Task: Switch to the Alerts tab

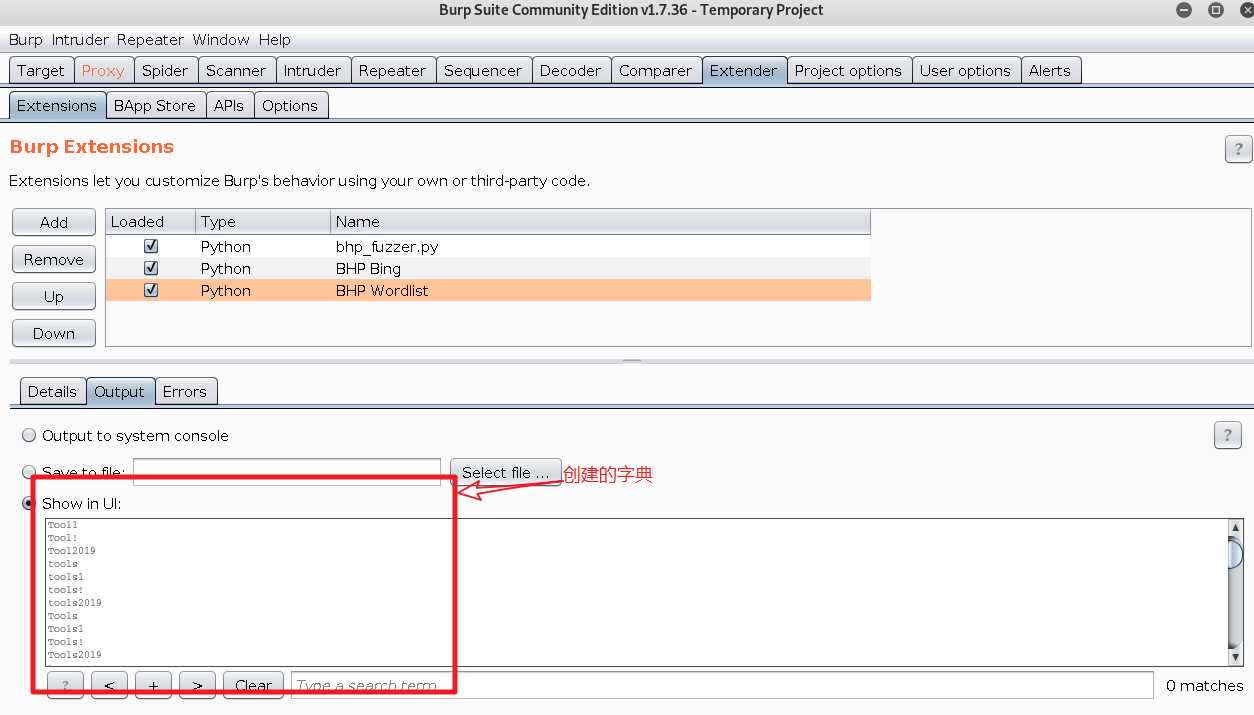Action: point(1049,71)
